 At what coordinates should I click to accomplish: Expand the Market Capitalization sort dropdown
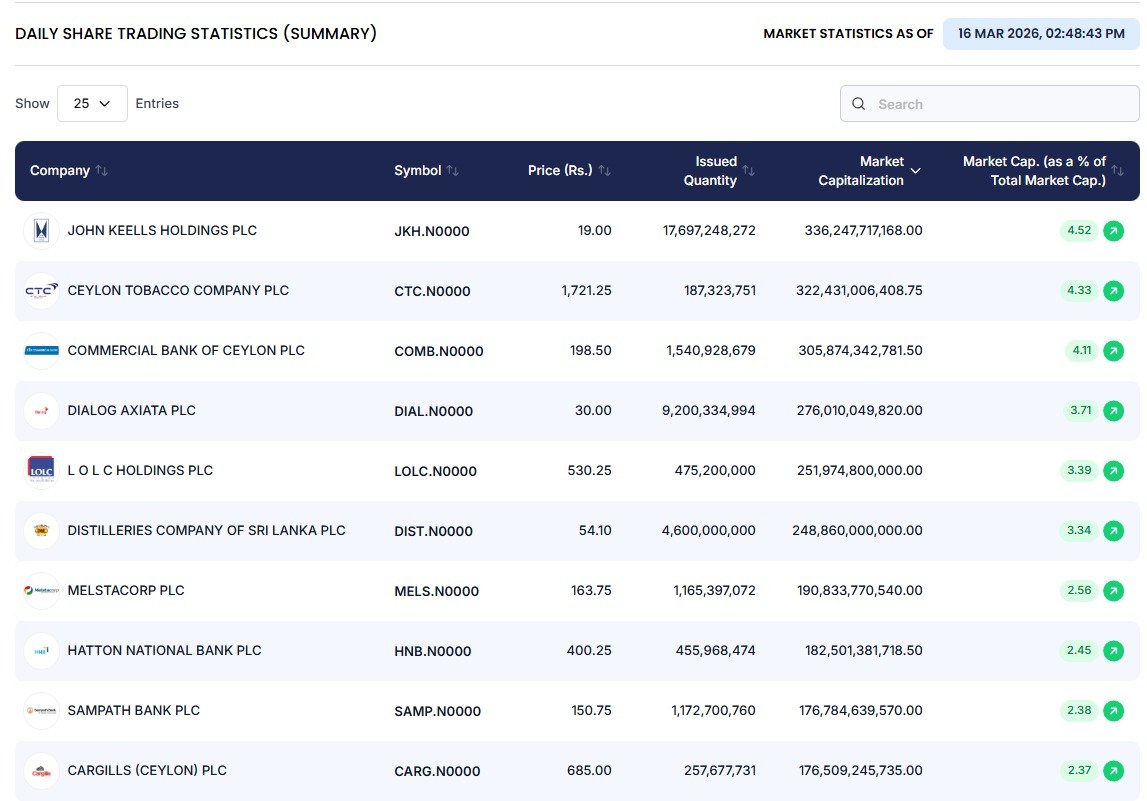tap(914, 170)
